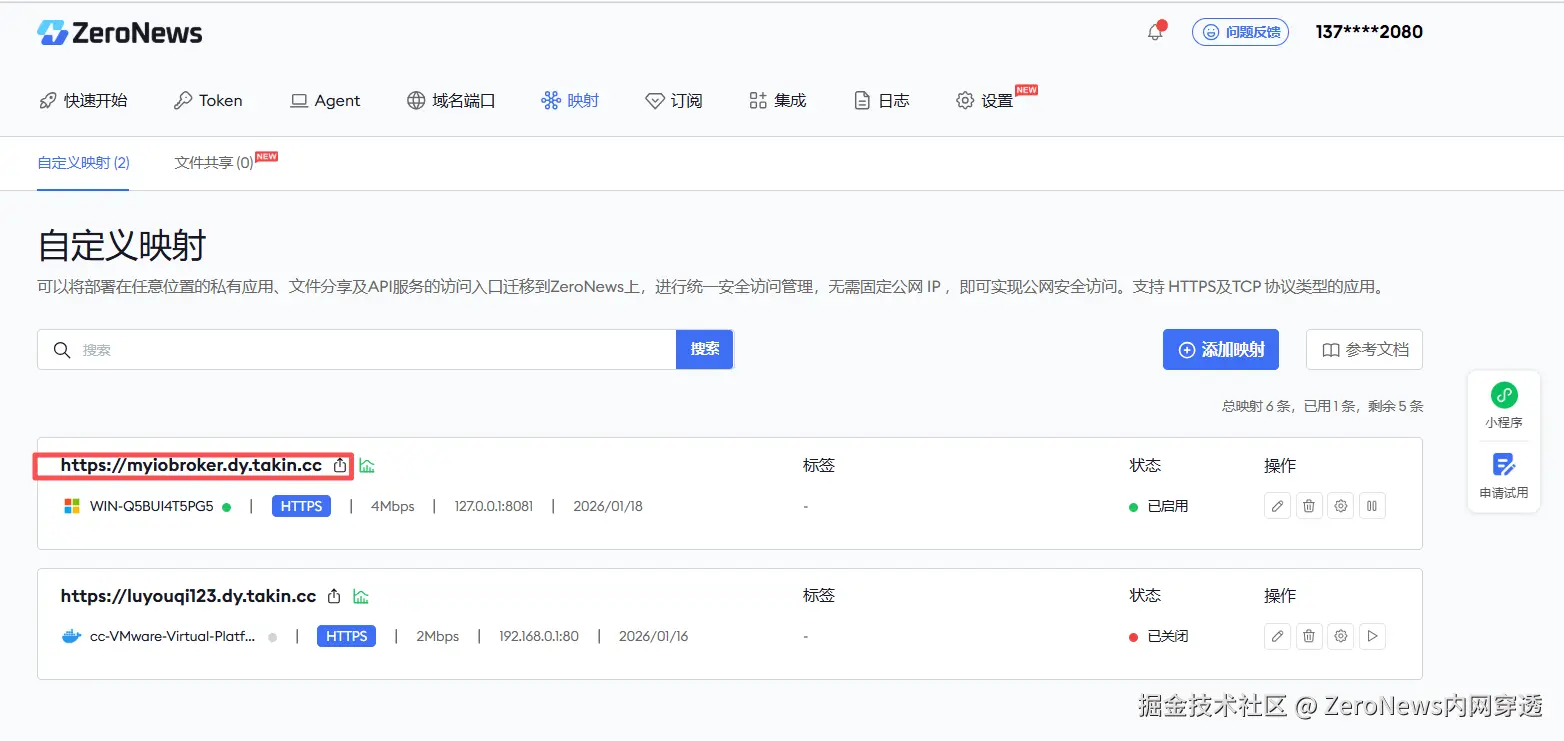Open settings gear for luyouqi123 mapping
The height and width of the screenshot is (741, 1564).
pyautogui.click(x=1341, y=636)
